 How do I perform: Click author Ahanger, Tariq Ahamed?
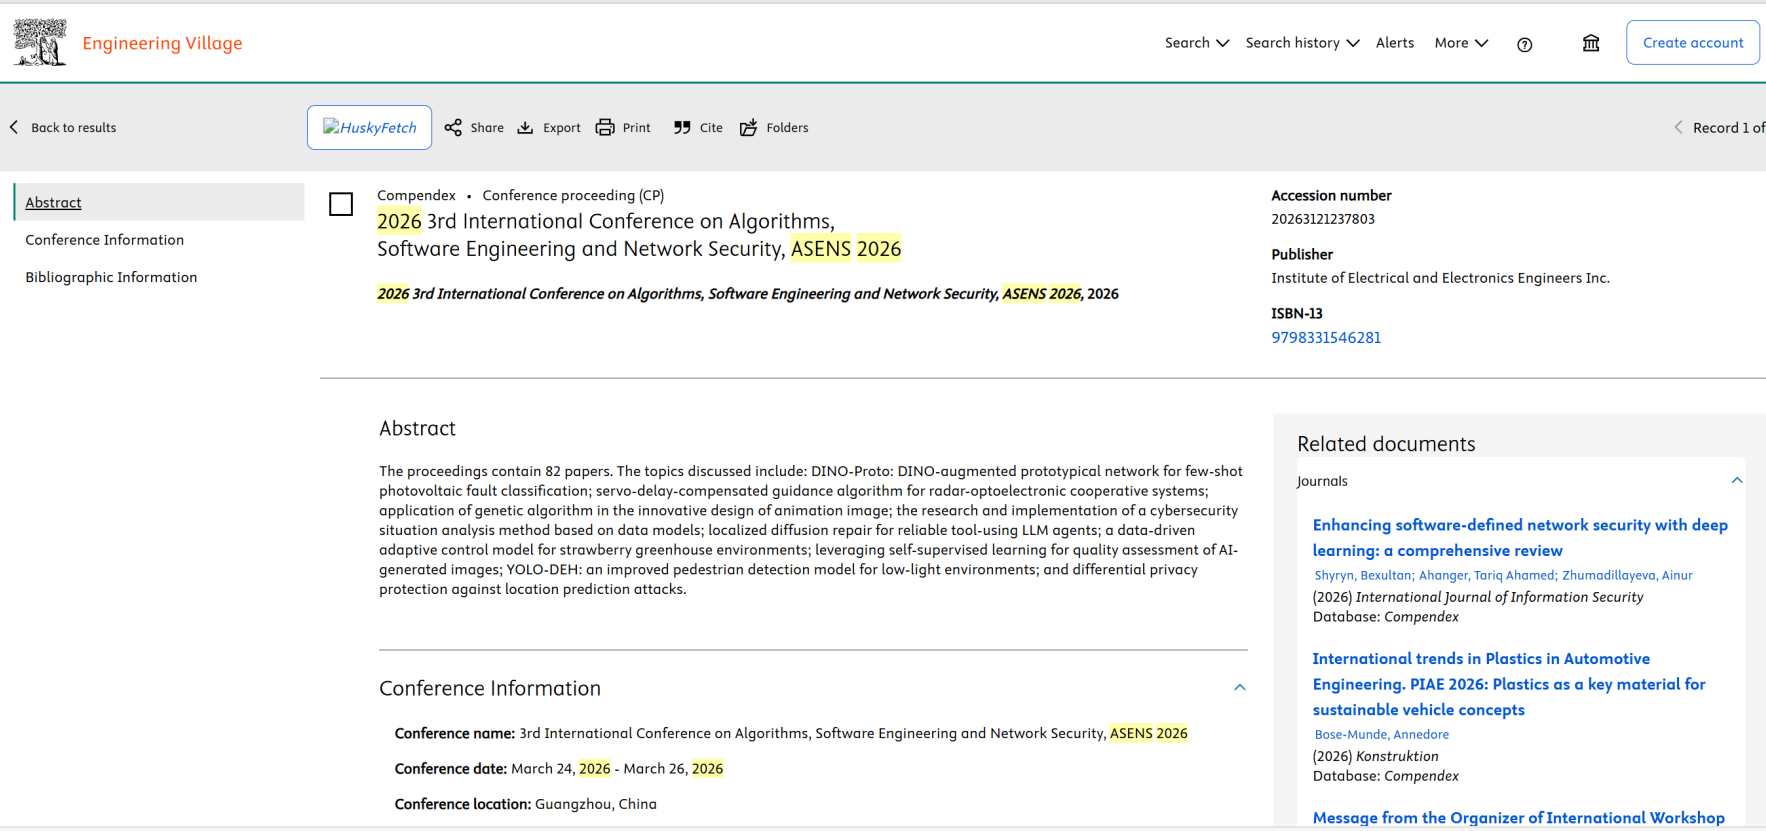coord(1487,575)
